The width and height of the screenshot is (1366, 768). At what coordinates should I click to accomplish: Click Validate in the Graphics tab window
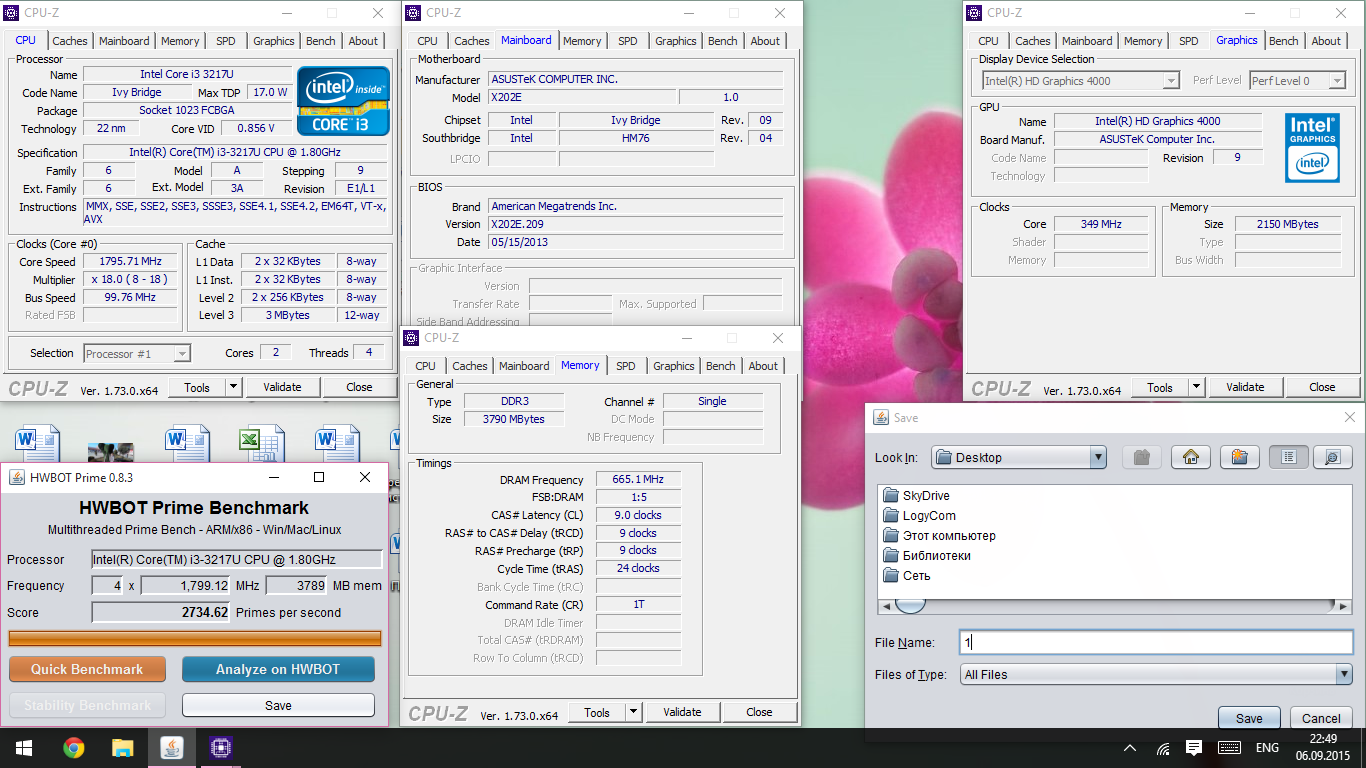click(1245, 387)
